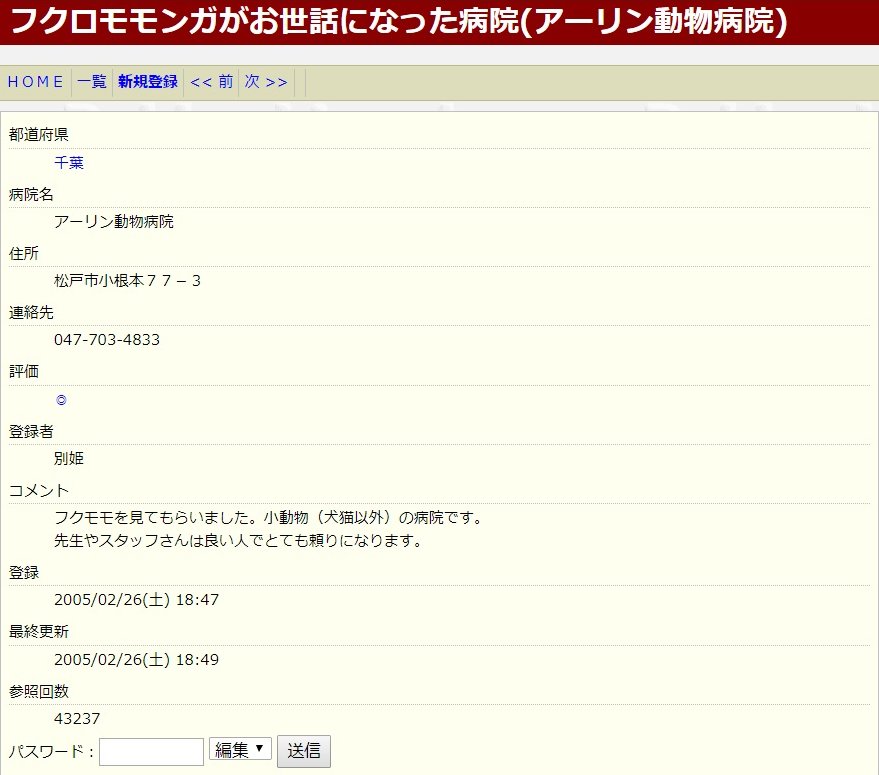Screen dimensions: 879x775
Task: Focus the パスワード input field
Action: point(151,751)
